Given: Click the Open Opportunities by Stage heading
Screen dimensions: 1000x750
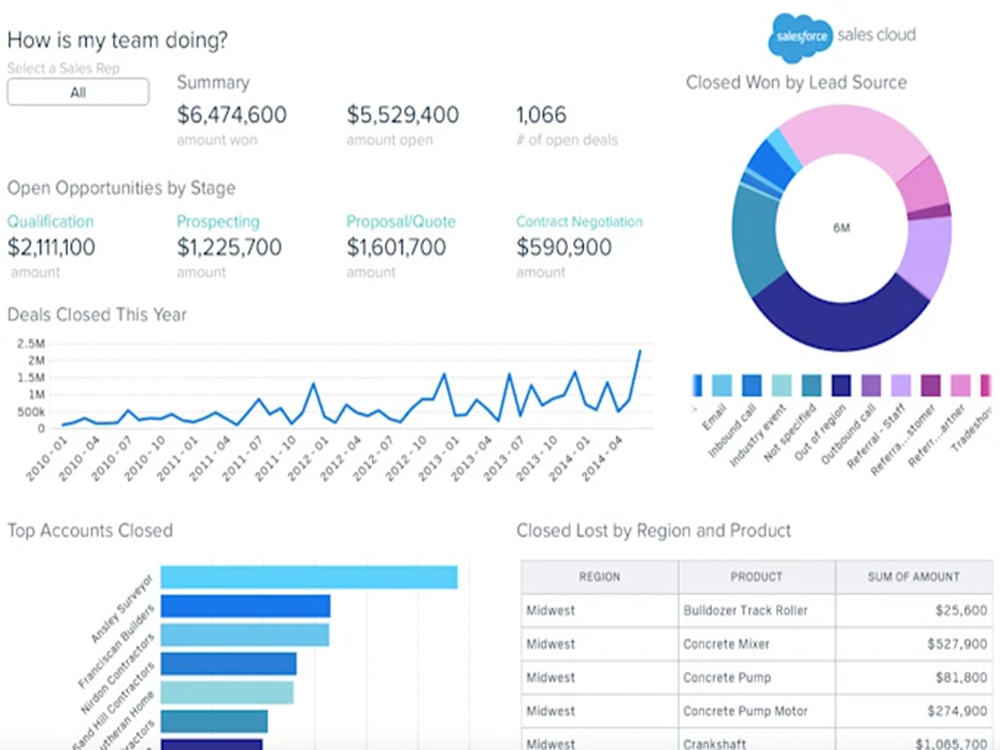Looking at the screenshot, I should click(x=121, y=188).
